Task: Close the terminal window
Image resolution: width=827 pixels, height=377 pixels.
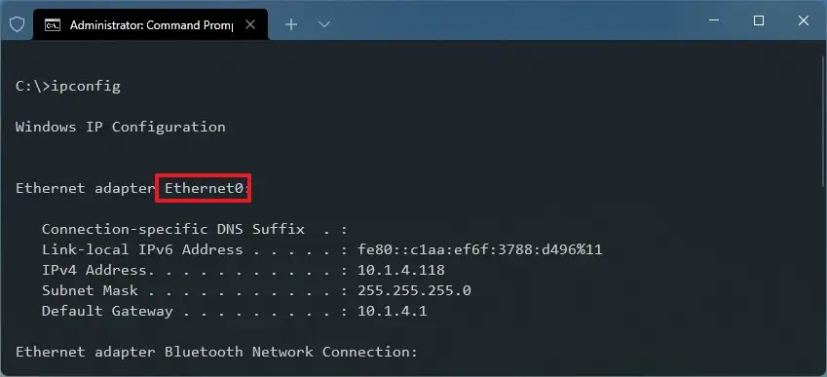Action: (x=803, y=21)
